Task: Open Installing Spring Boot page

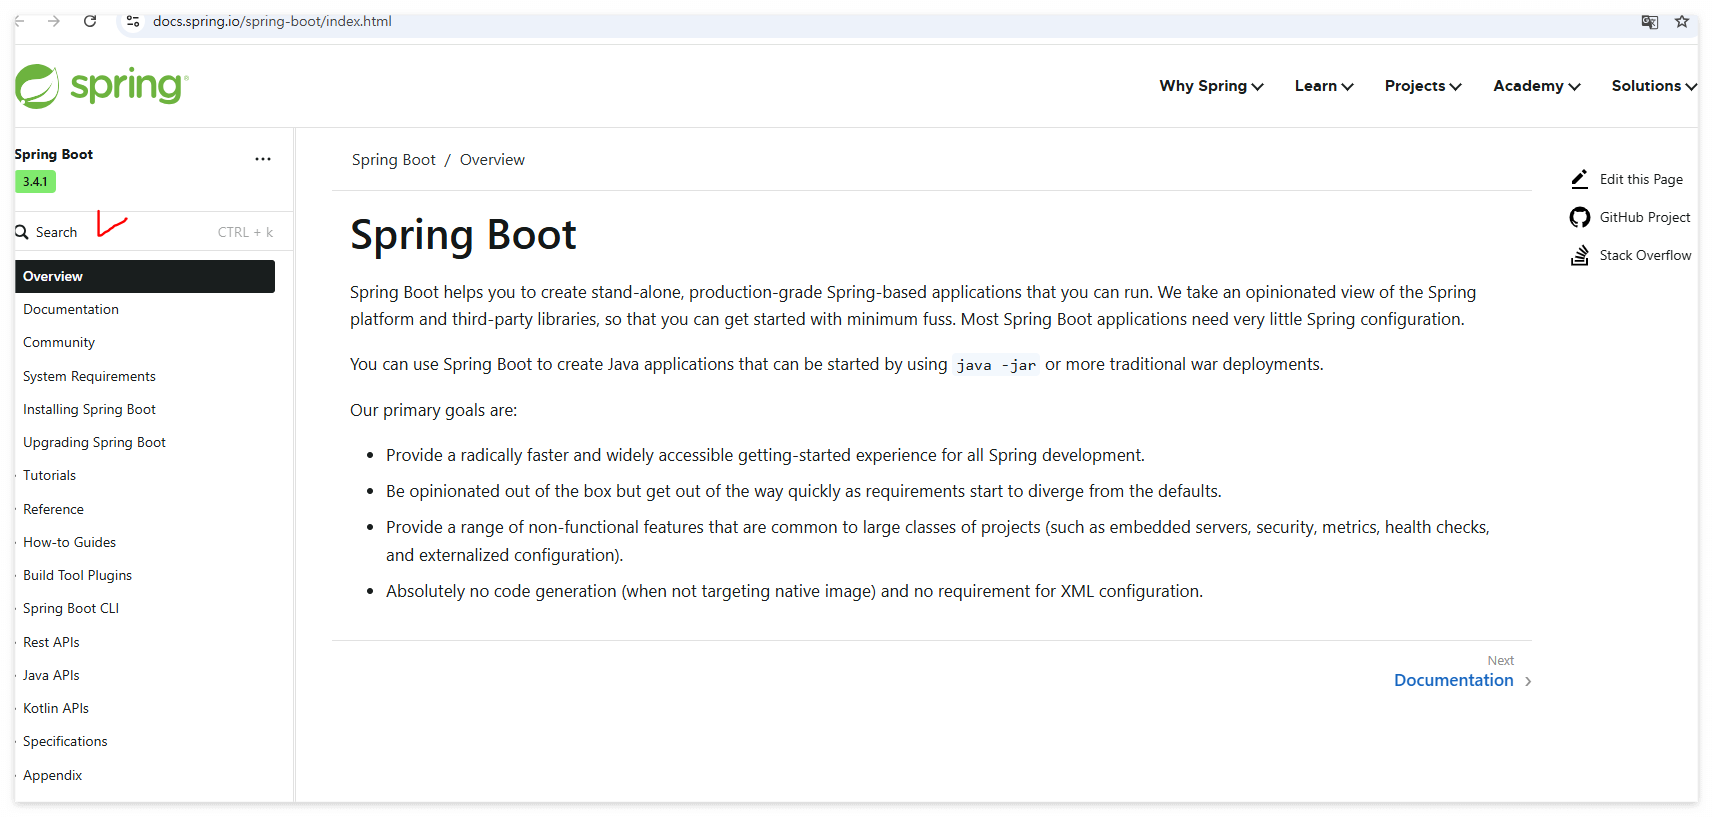Action: point(89,409)
